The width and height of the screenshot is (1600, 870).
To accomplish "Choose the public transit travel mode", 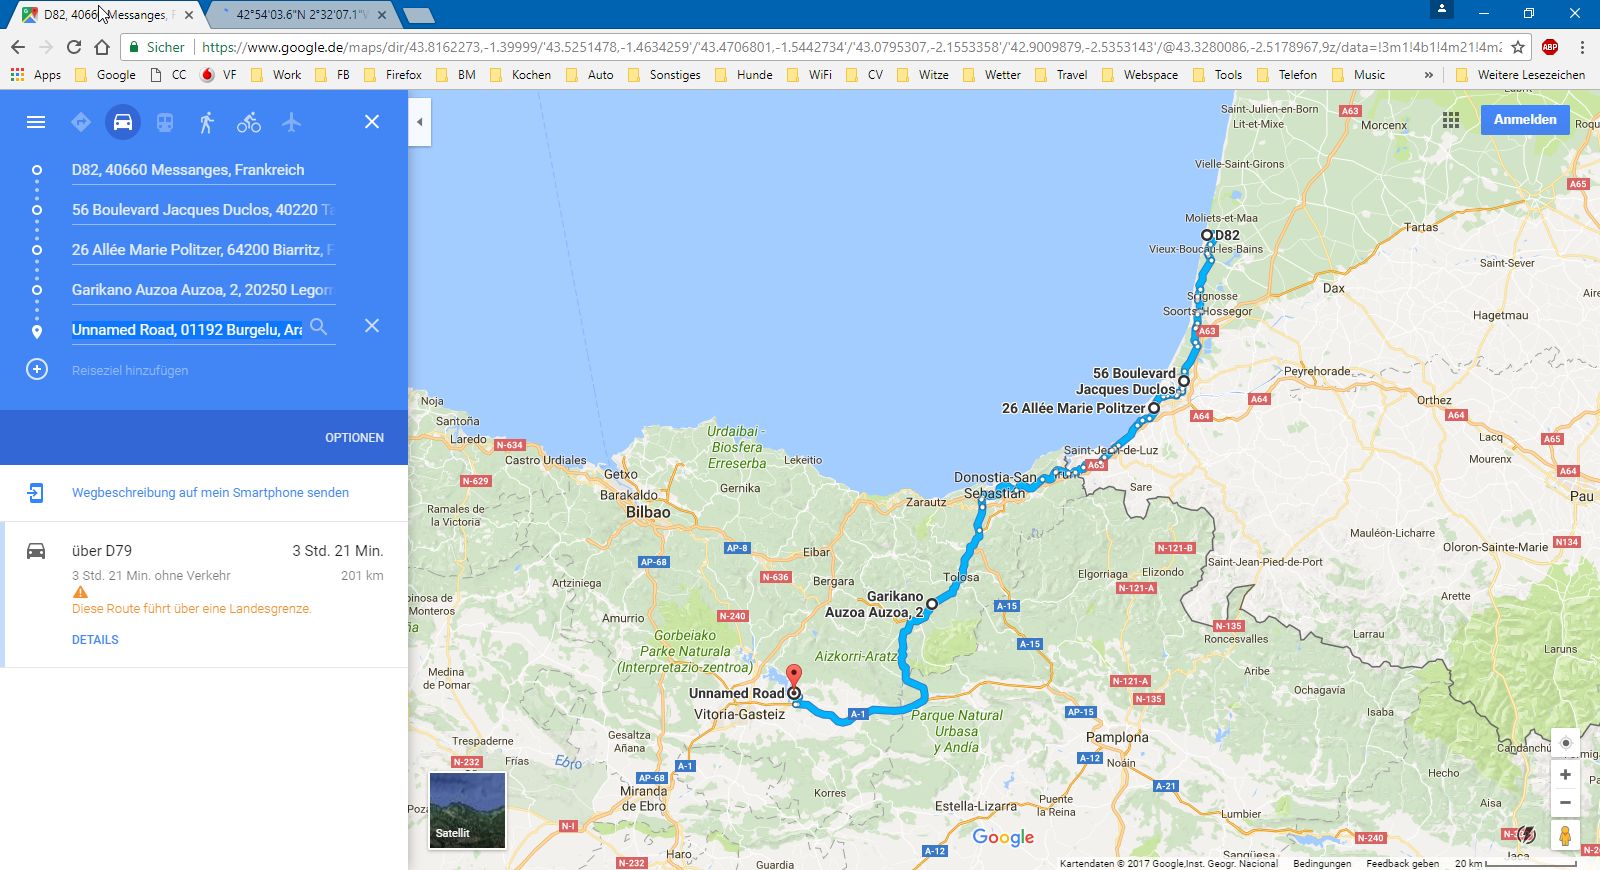I will 165,122.
